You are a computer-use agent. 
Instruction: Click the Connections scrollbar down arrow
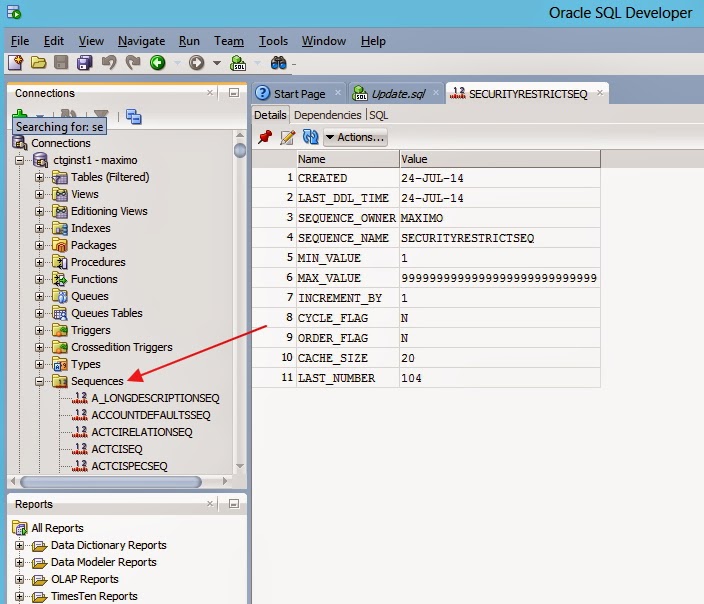240,466
